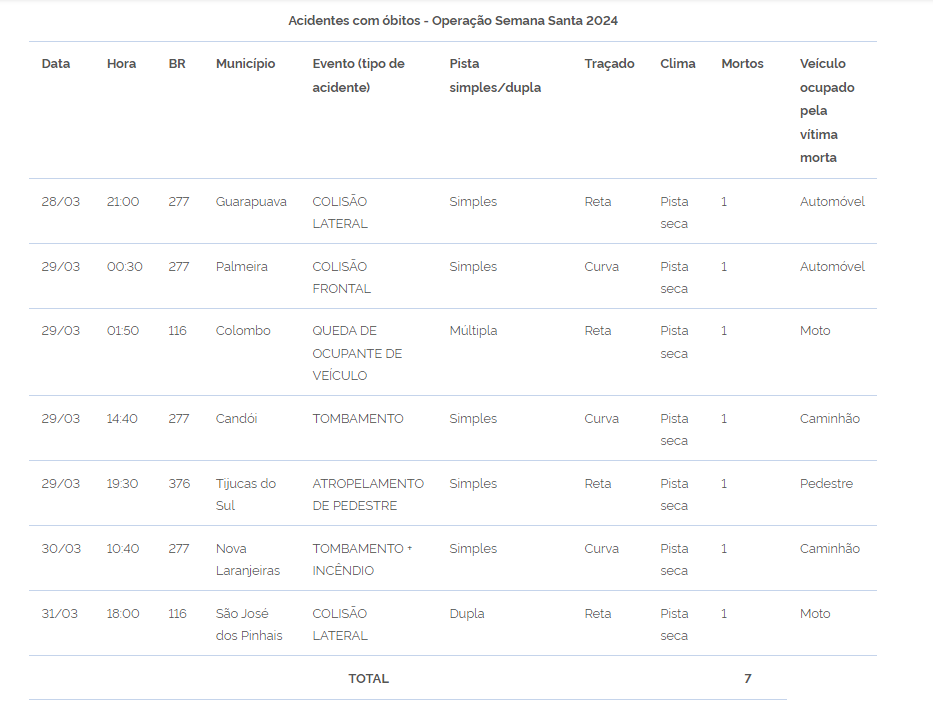Select the 'Evento (tipo de acidente)' header
This screenshot has width=933, height=715.
[x=358, y=75]
